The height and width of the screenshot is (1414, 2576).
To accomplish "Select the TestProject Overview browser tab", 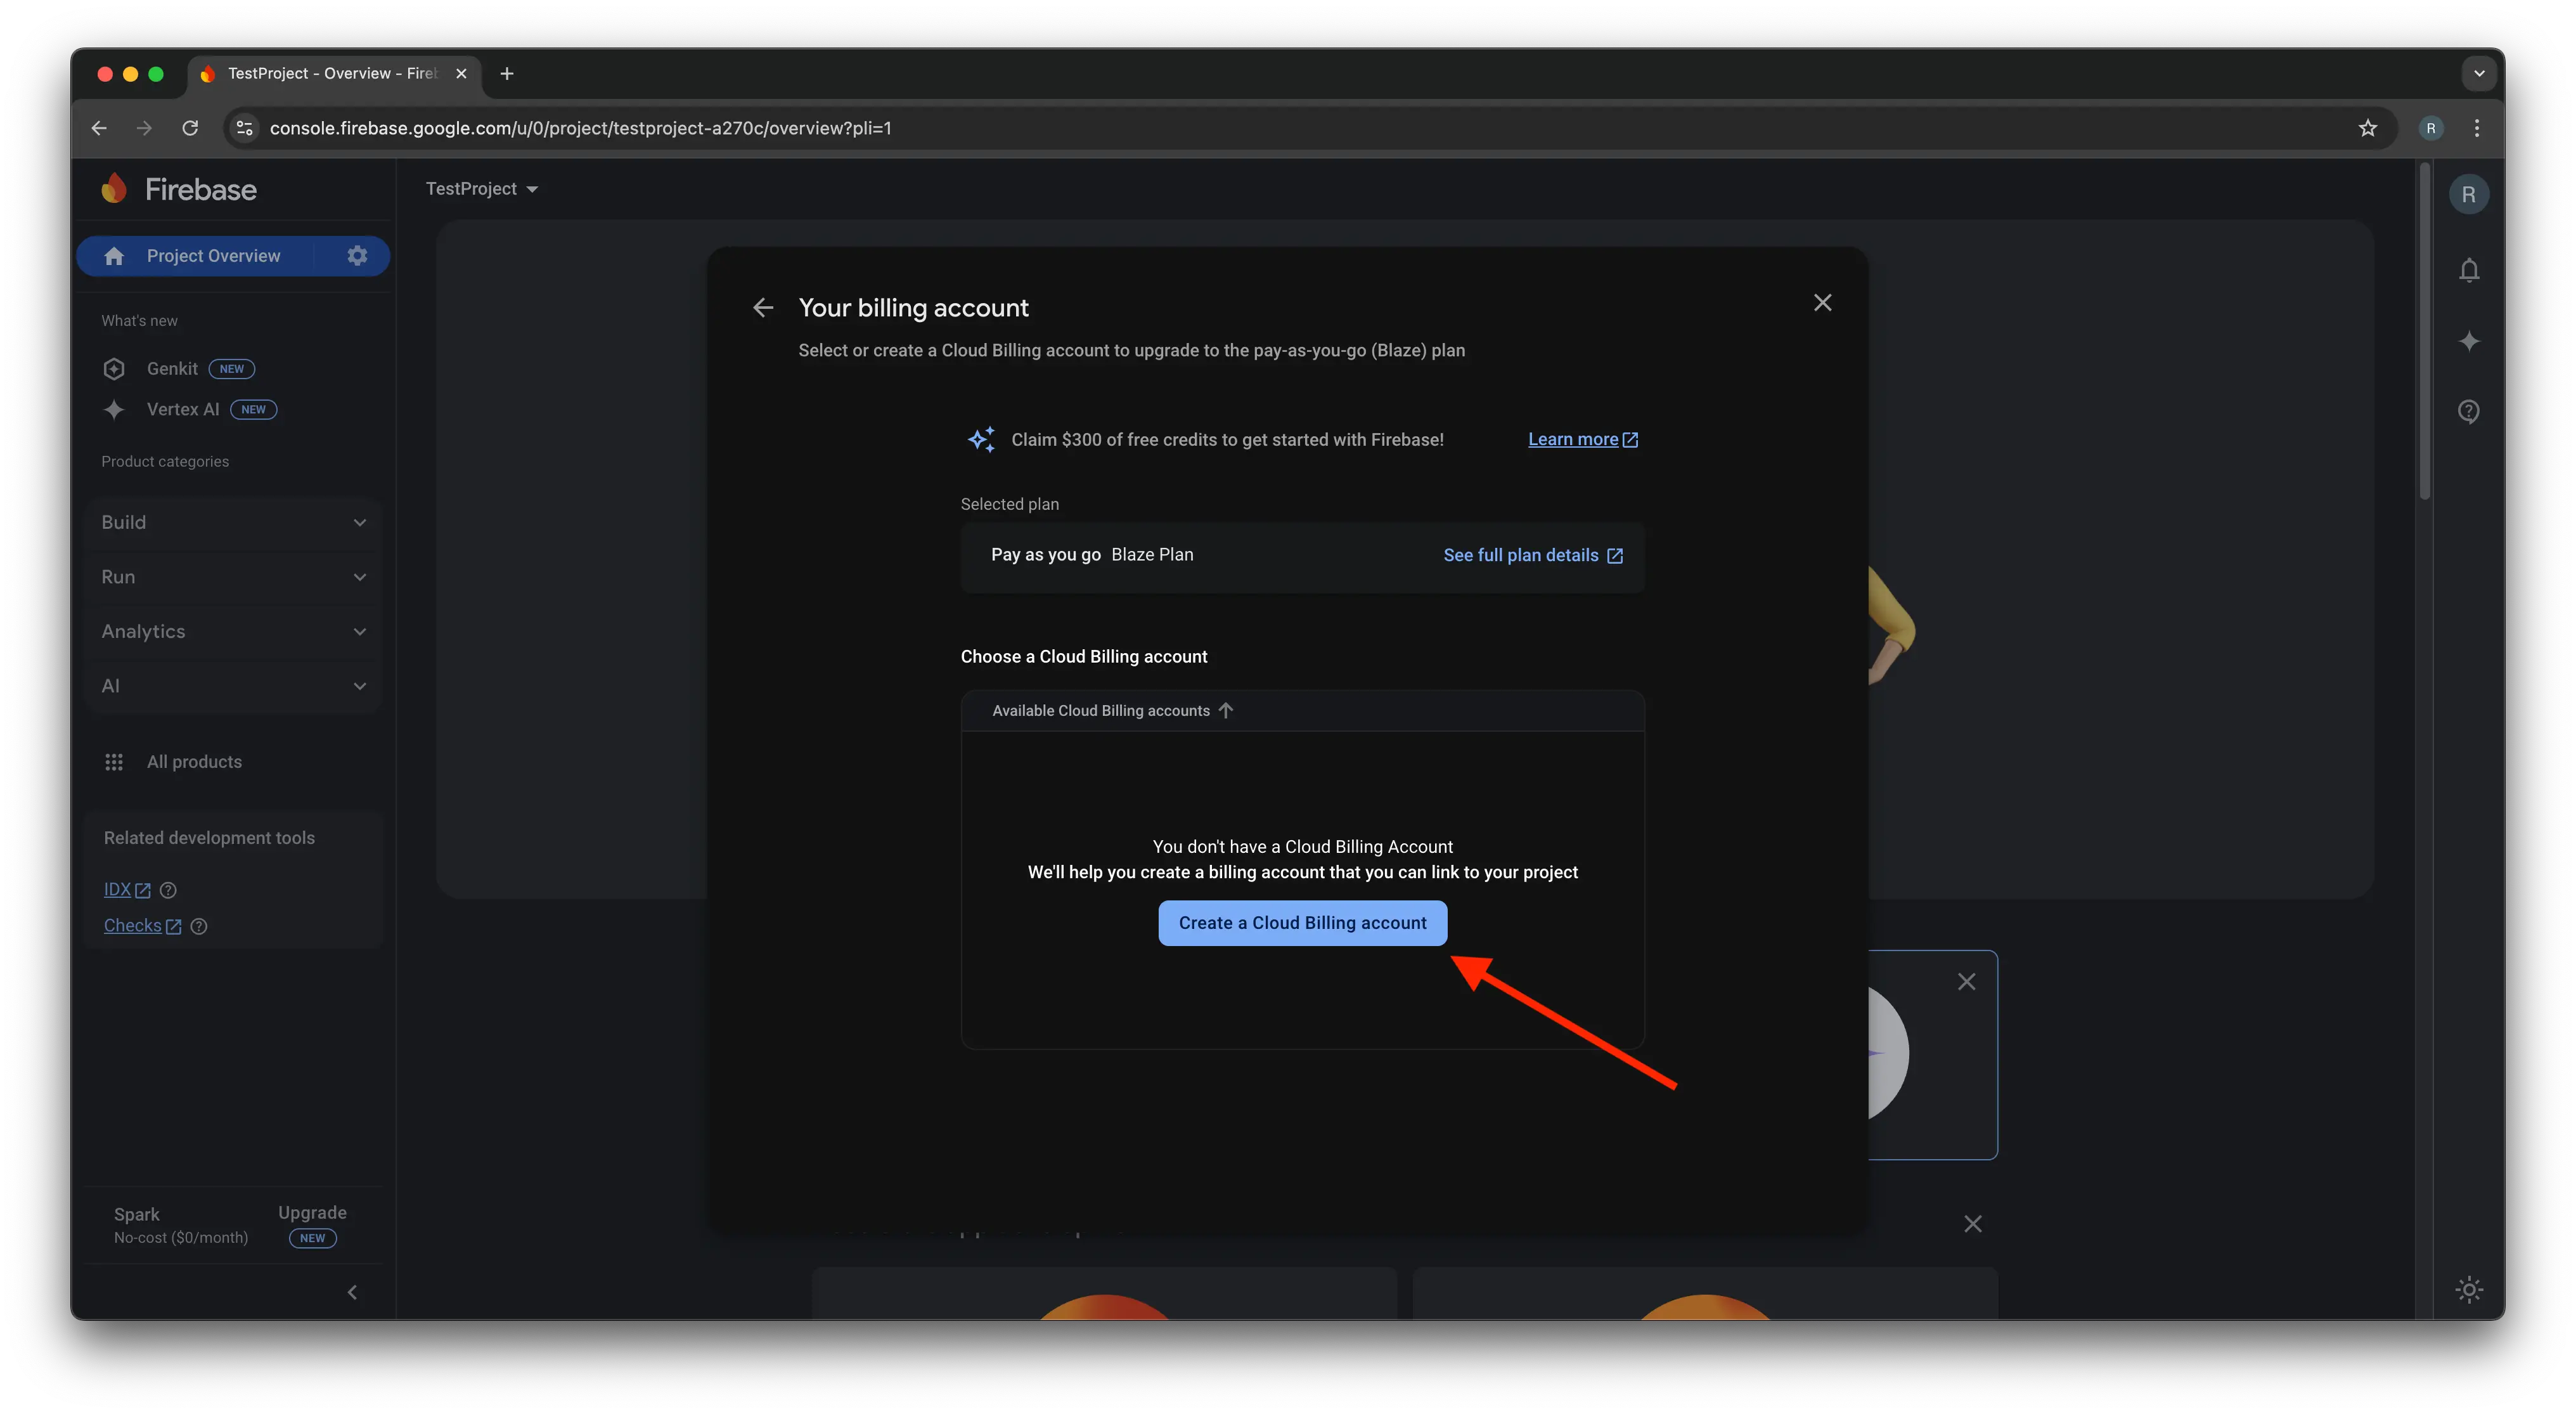I will (x=334, y=73).
